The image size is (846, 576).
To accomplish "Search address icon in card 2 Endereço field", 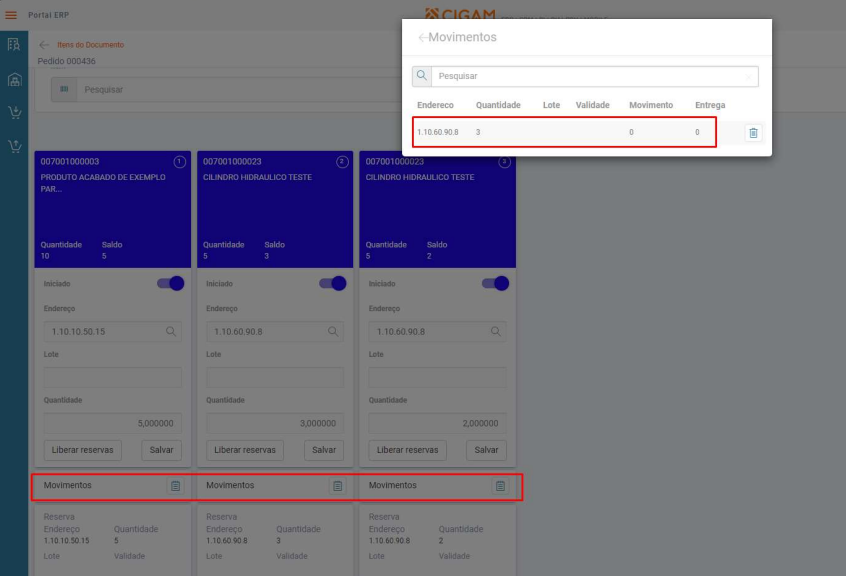I will click(333, 332).
